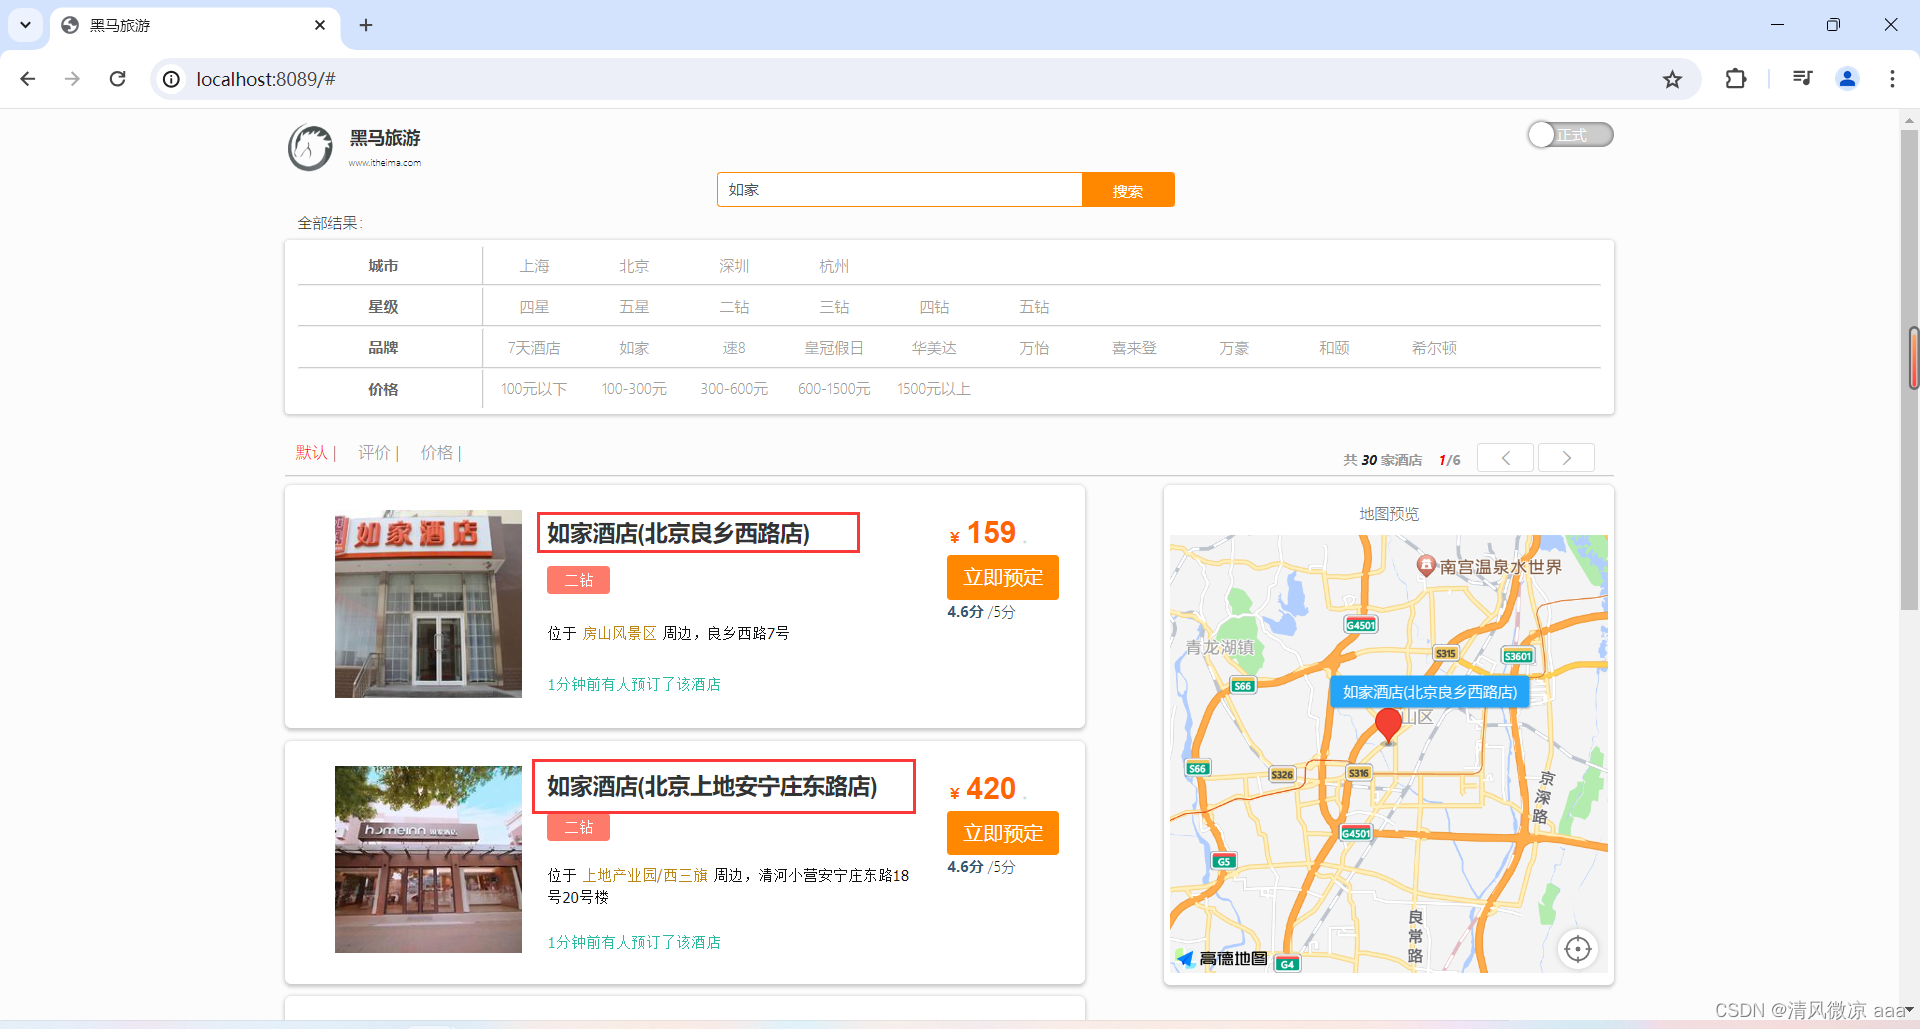This screenshot has height=1029, width=1920.
Task: Select brand 喜来登
Action: coord(1134,348)
